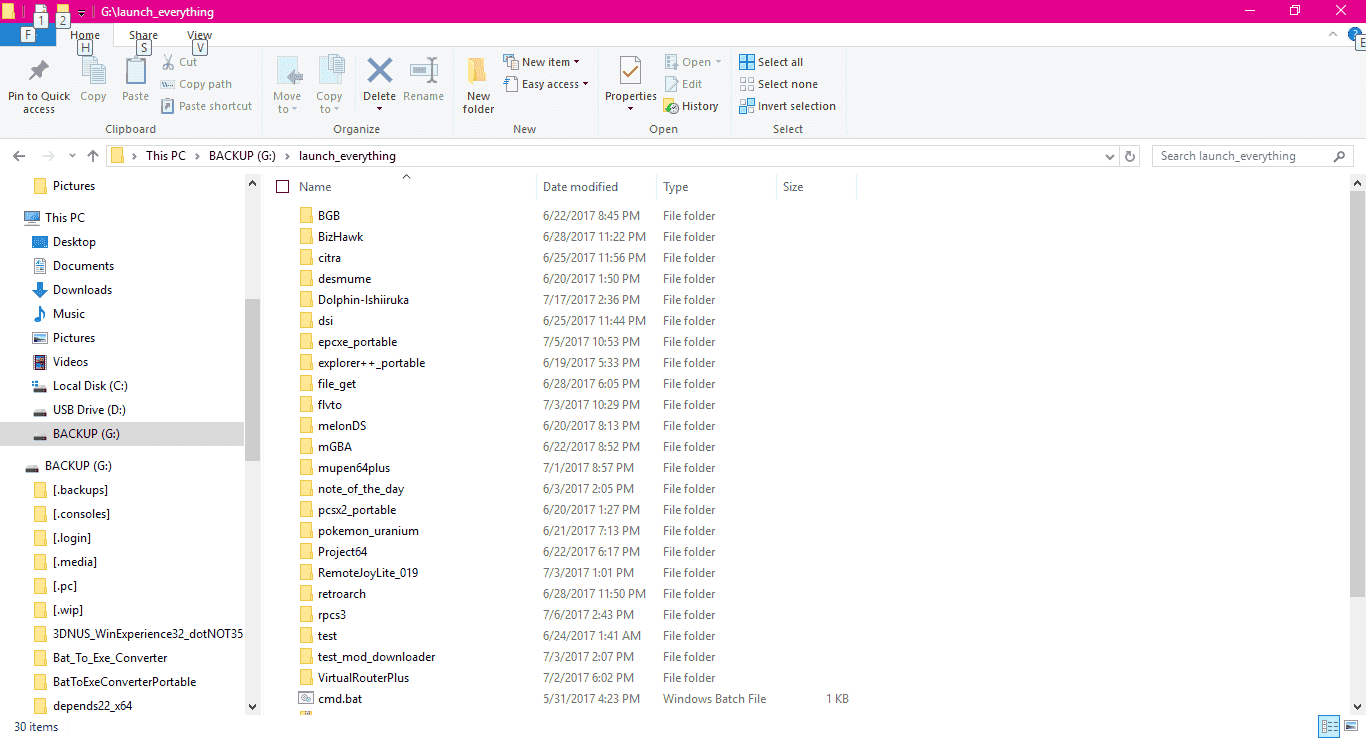This screenshot has height=738, width=1366.
Task: Expand the address bar history dropdown
Action: tap(1109, 157)
